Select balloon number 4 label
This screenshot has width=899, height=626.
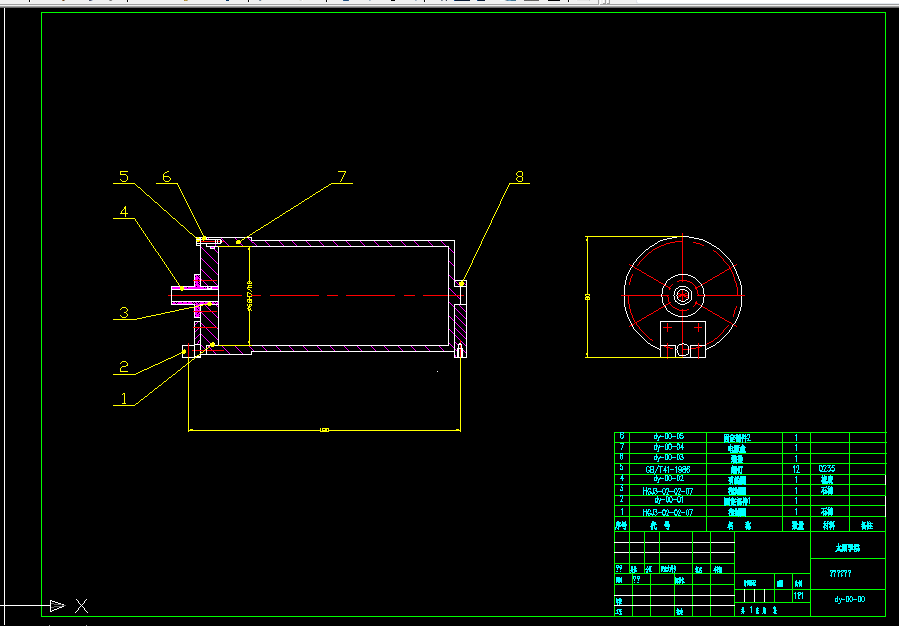(x=124, y=212)
